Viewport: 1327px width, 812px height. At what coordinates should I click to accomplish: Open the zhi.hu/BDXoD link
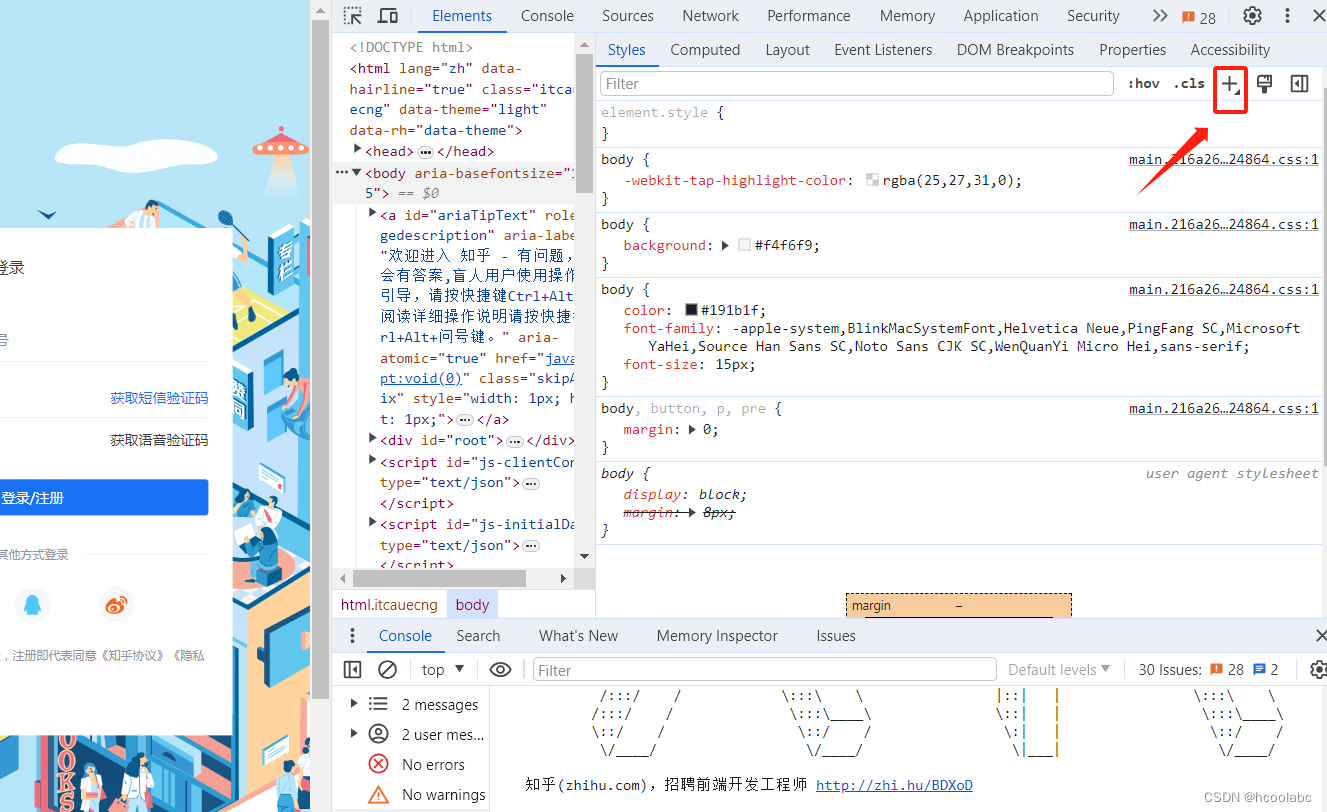894,785
